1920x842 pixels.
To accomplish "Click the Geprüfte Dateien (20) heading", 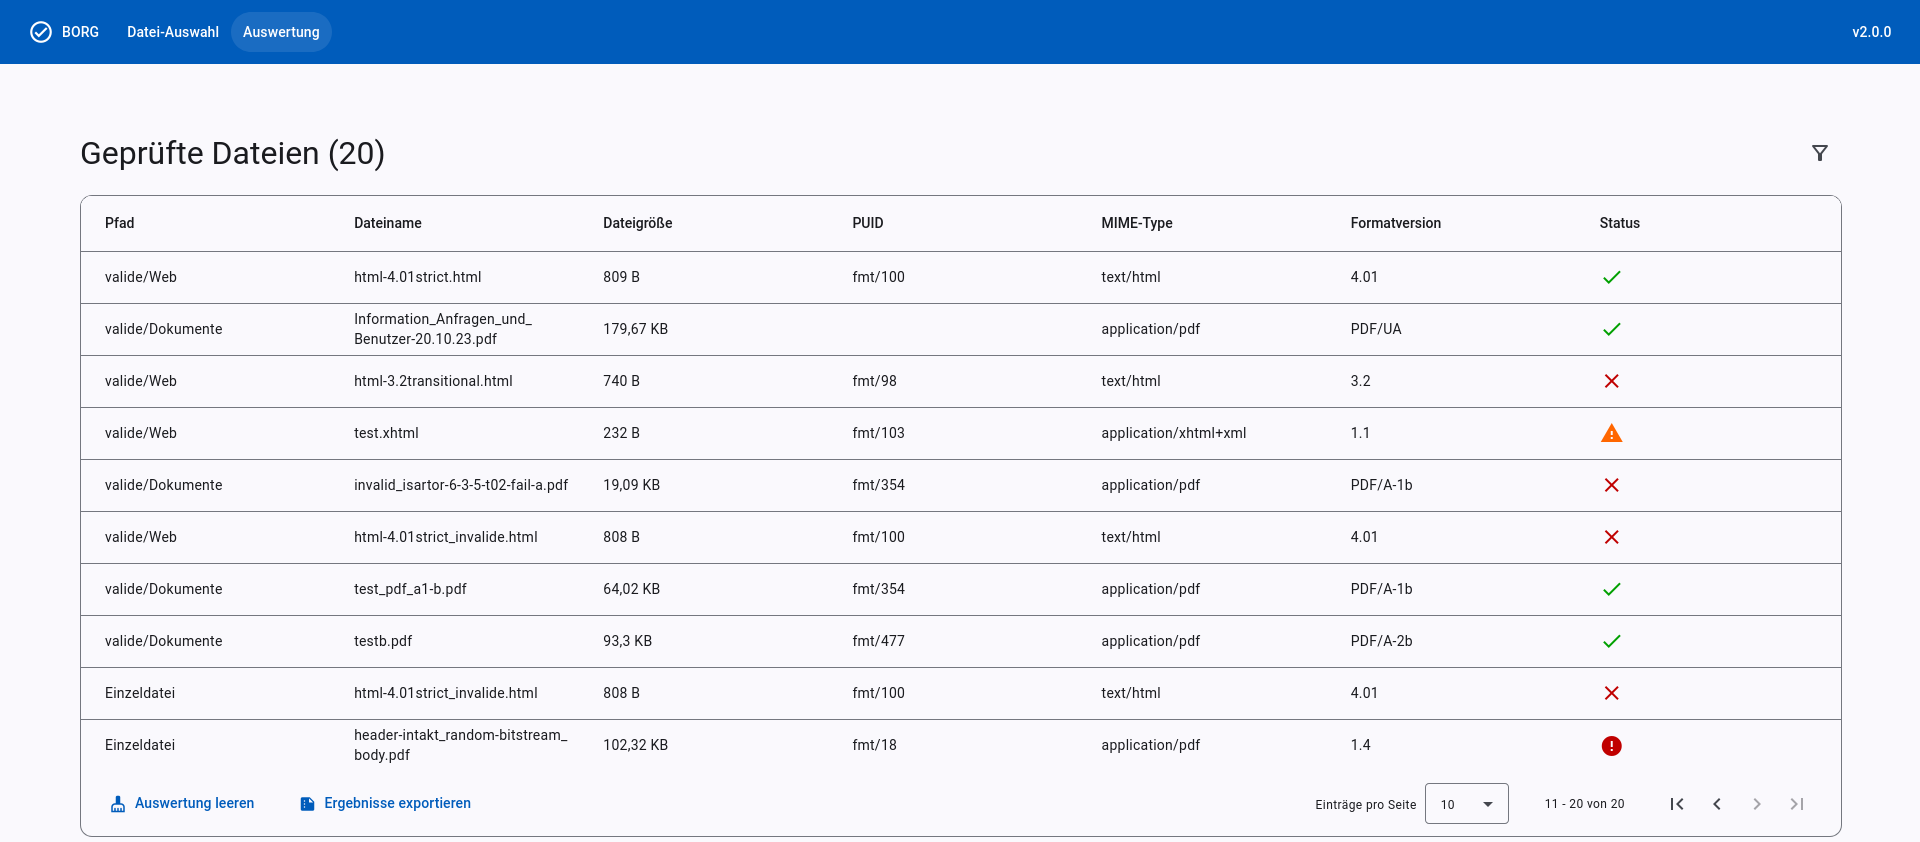I will pos(232,153).
